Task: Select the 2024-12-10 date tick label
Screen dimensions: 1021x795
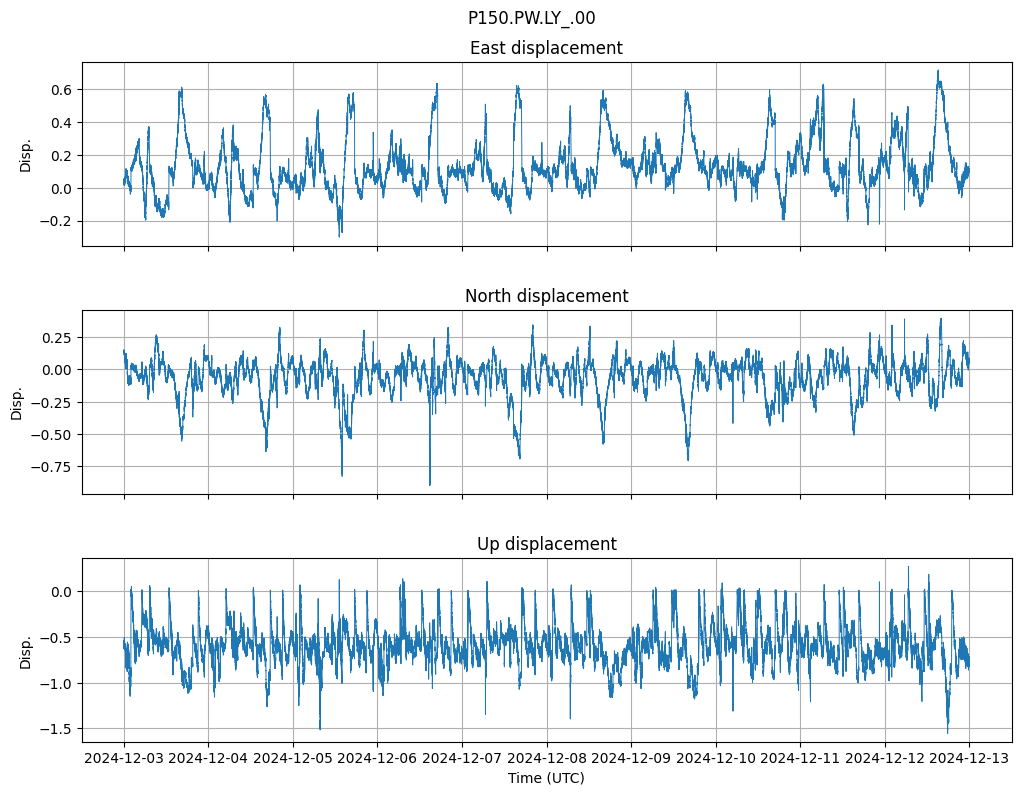Action: (x=715, y=758)
